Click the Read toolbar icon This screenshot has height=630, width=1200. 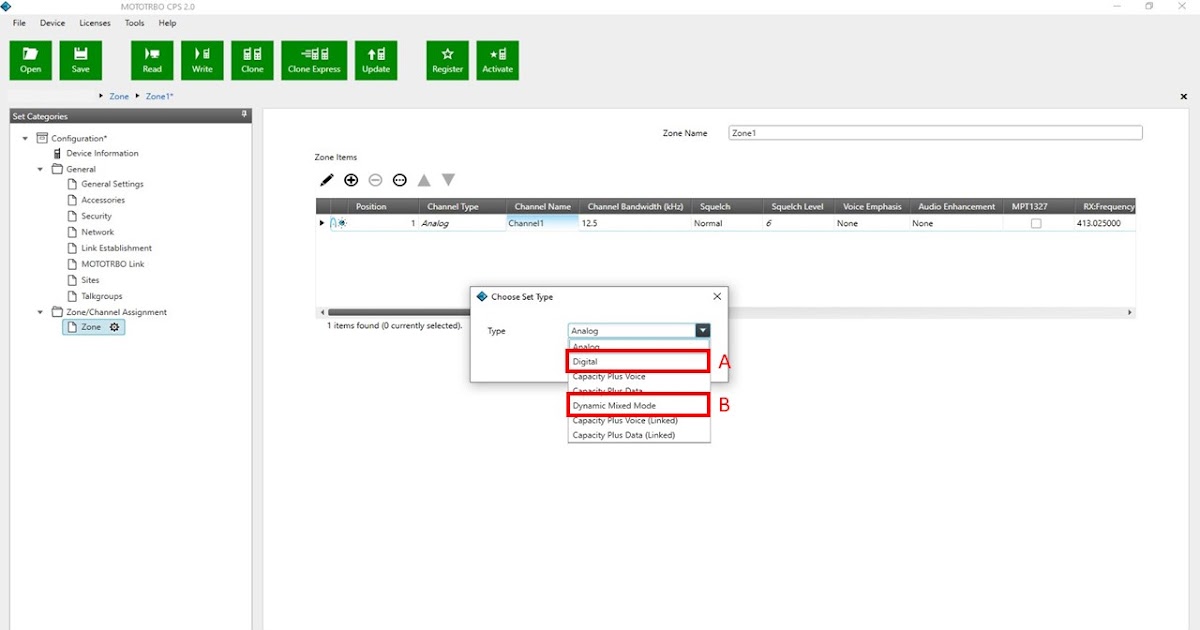click(152, 59)
